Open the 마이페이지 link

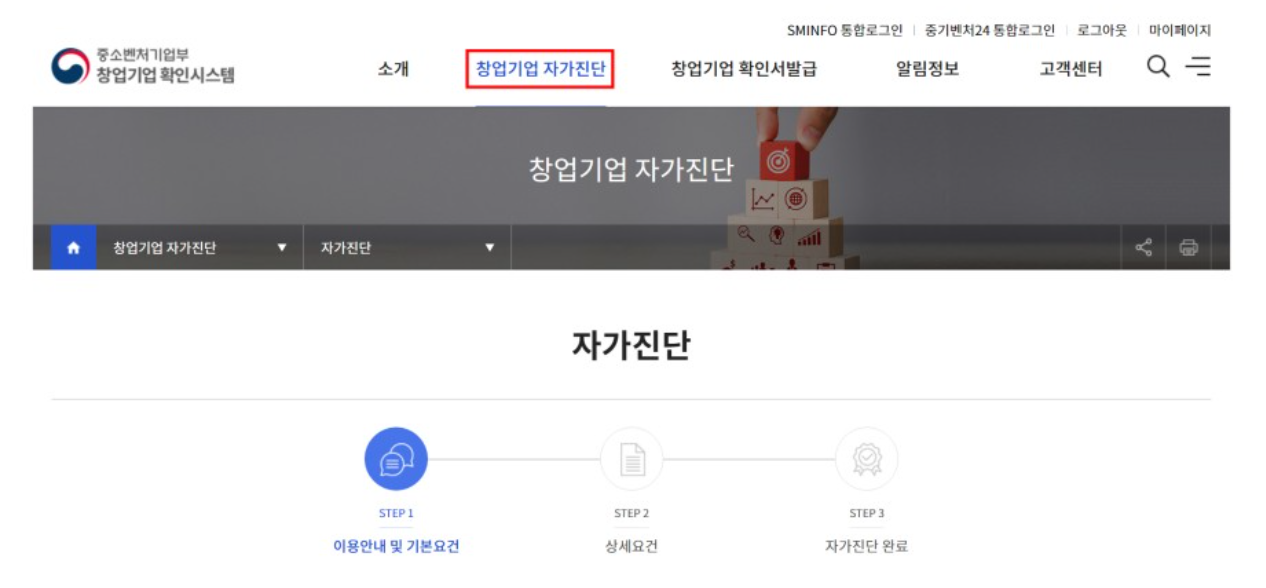(1180, 30)
